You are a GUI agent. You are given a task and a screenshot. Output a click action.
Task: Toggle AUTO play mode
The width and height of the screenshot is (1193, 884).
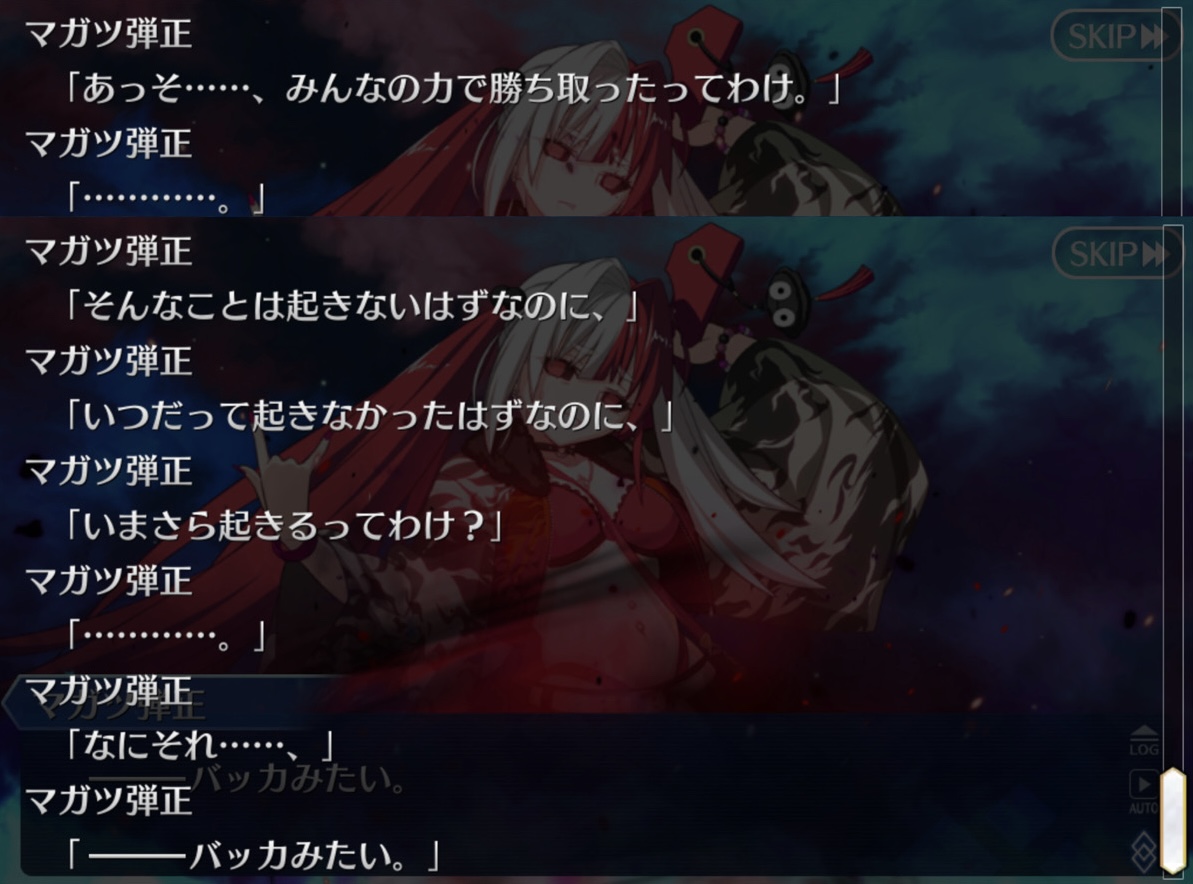[1144, 792]
